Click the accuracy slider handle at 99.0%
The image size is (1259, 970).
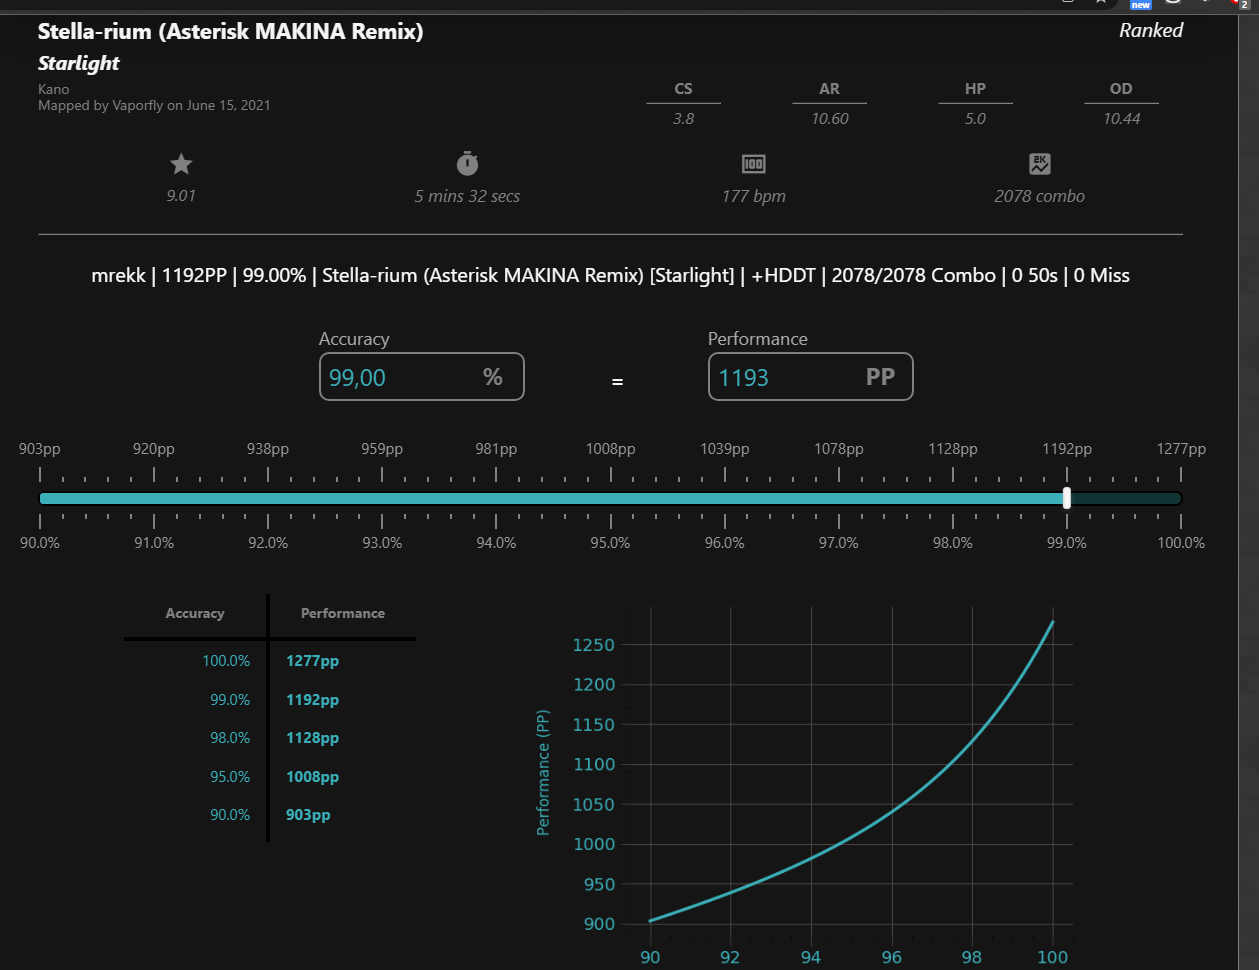pyautogui.click(x=1067, y=498)
